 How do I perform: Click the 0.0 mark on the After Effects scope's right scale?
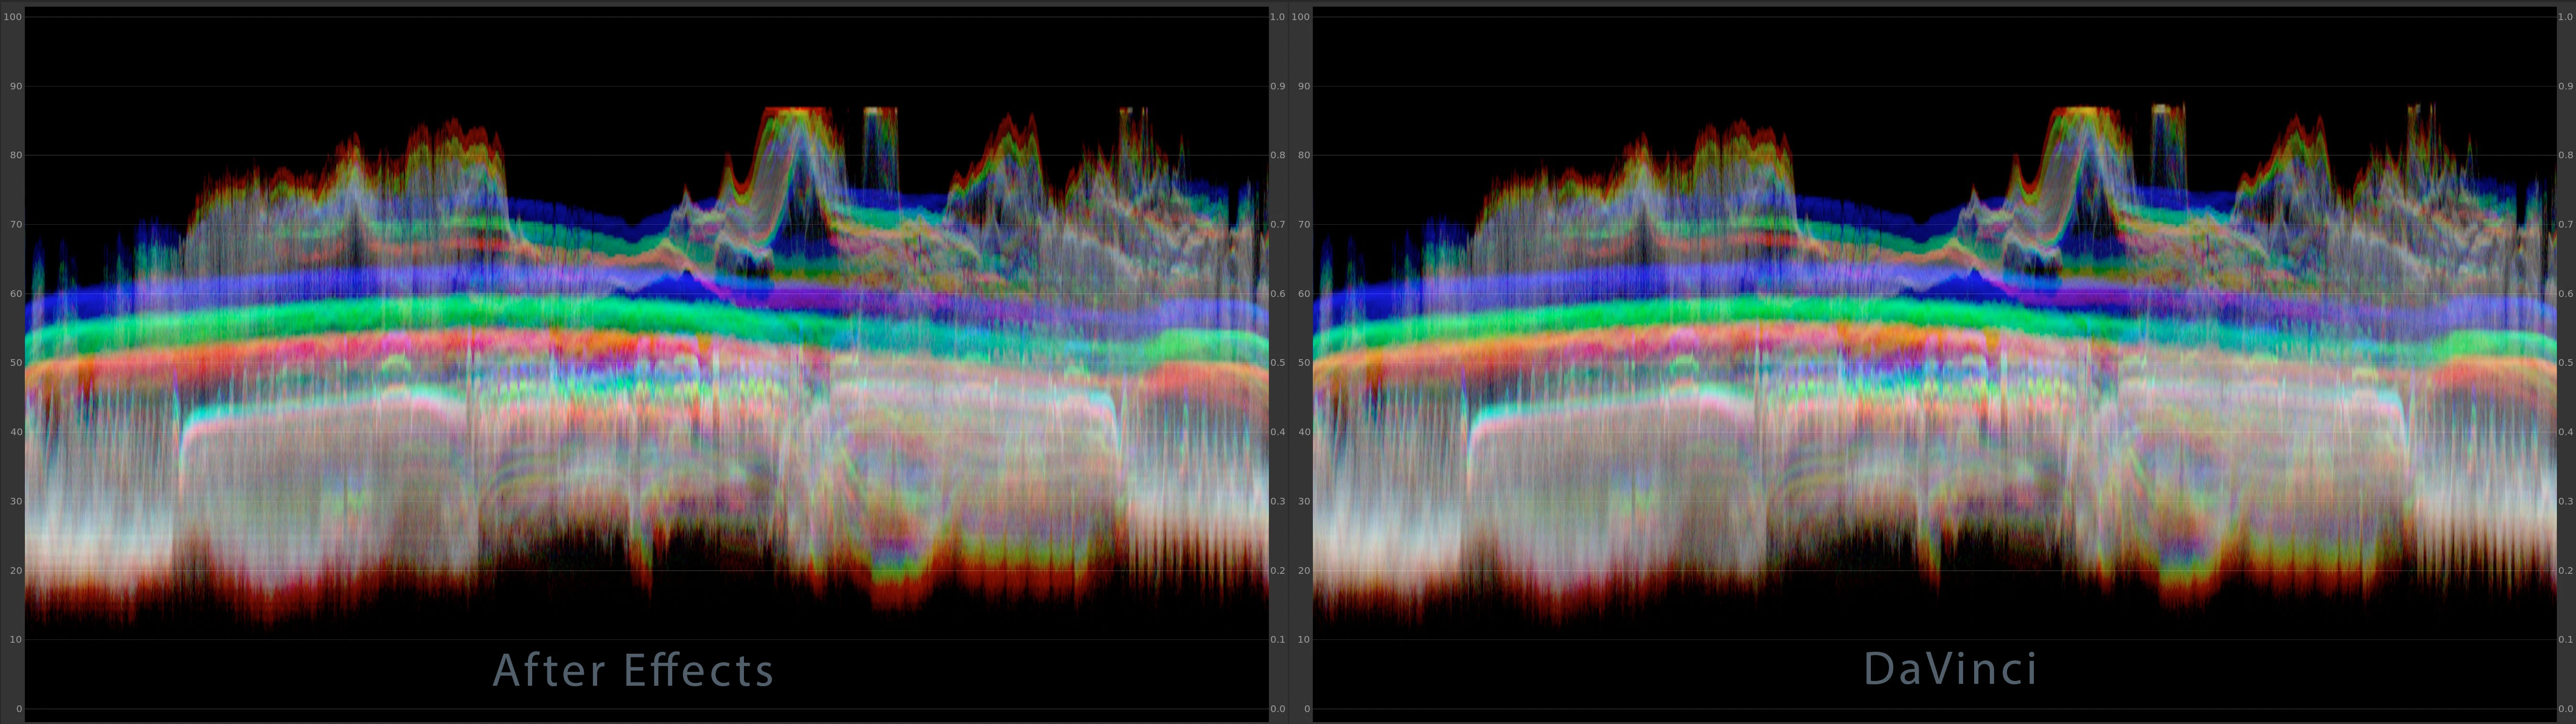[x=1277, y=709]
